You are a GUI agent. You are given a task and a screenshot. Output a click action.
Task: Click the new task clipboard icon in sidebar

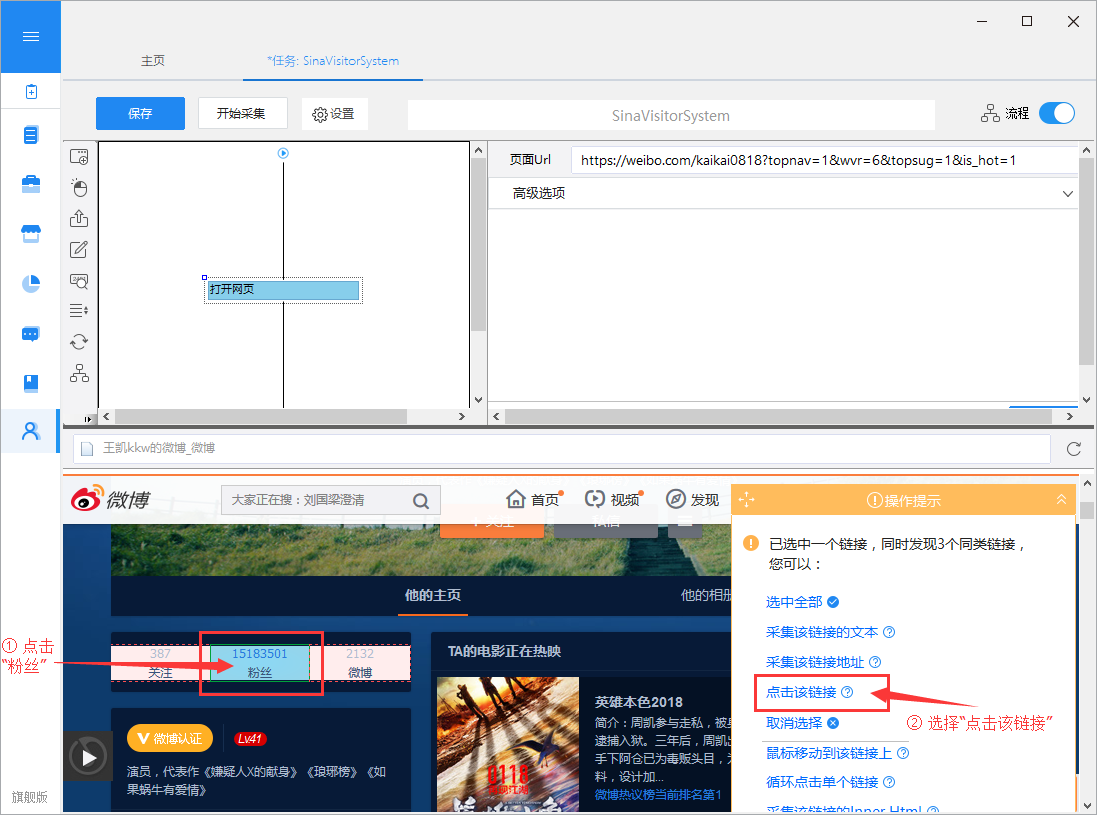[31, 92]
